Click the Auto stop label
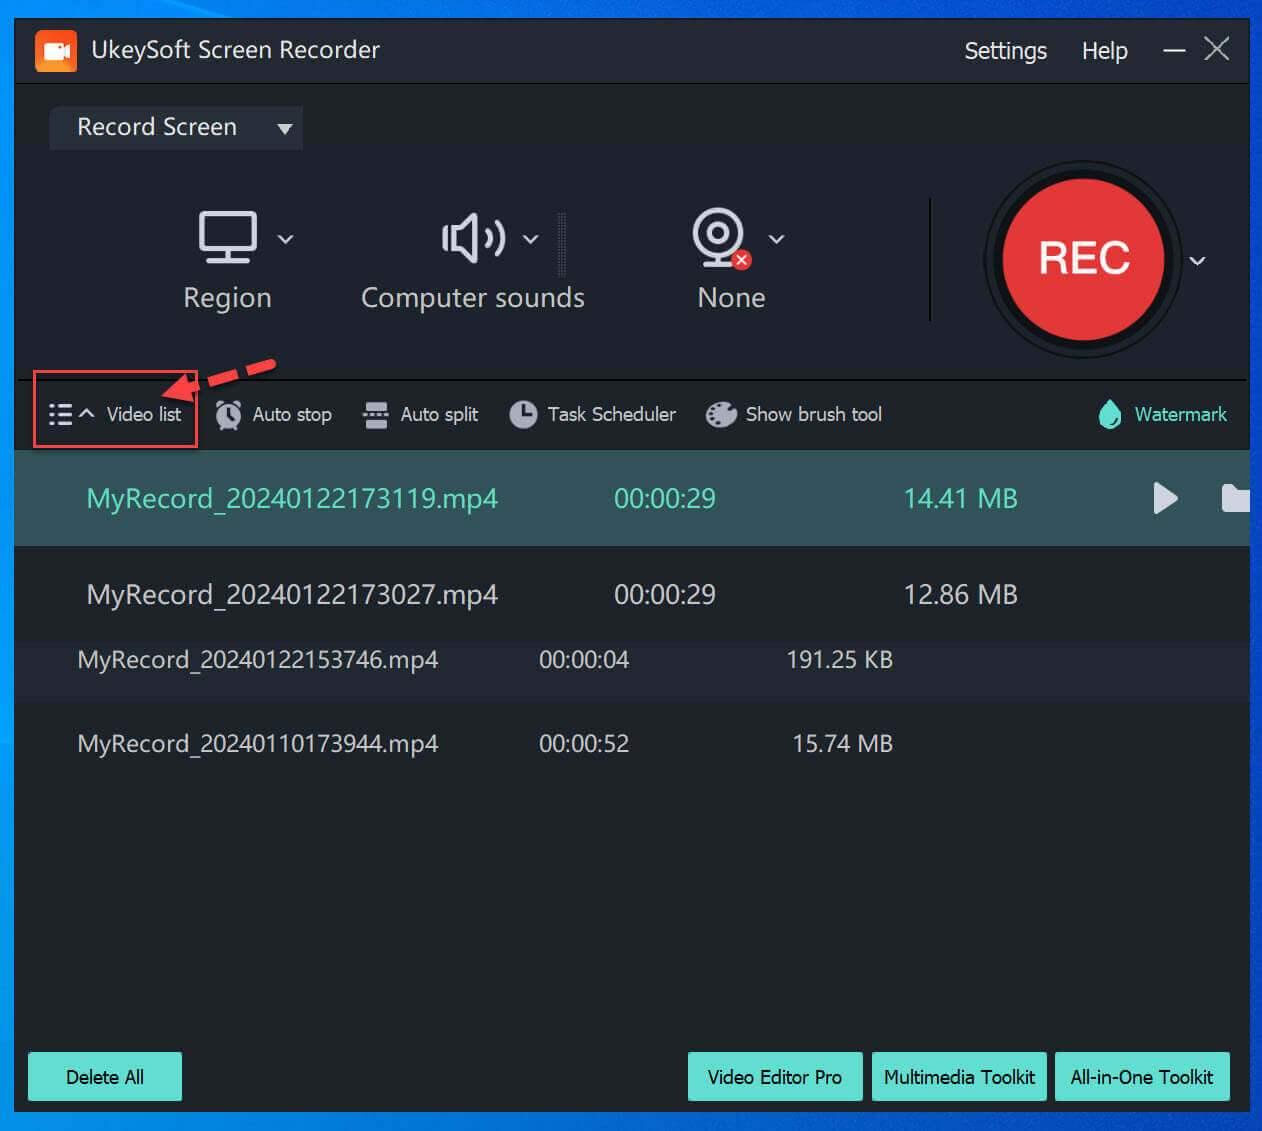Viewport: 1262px width, 1131px height. [x=292, y=414]
